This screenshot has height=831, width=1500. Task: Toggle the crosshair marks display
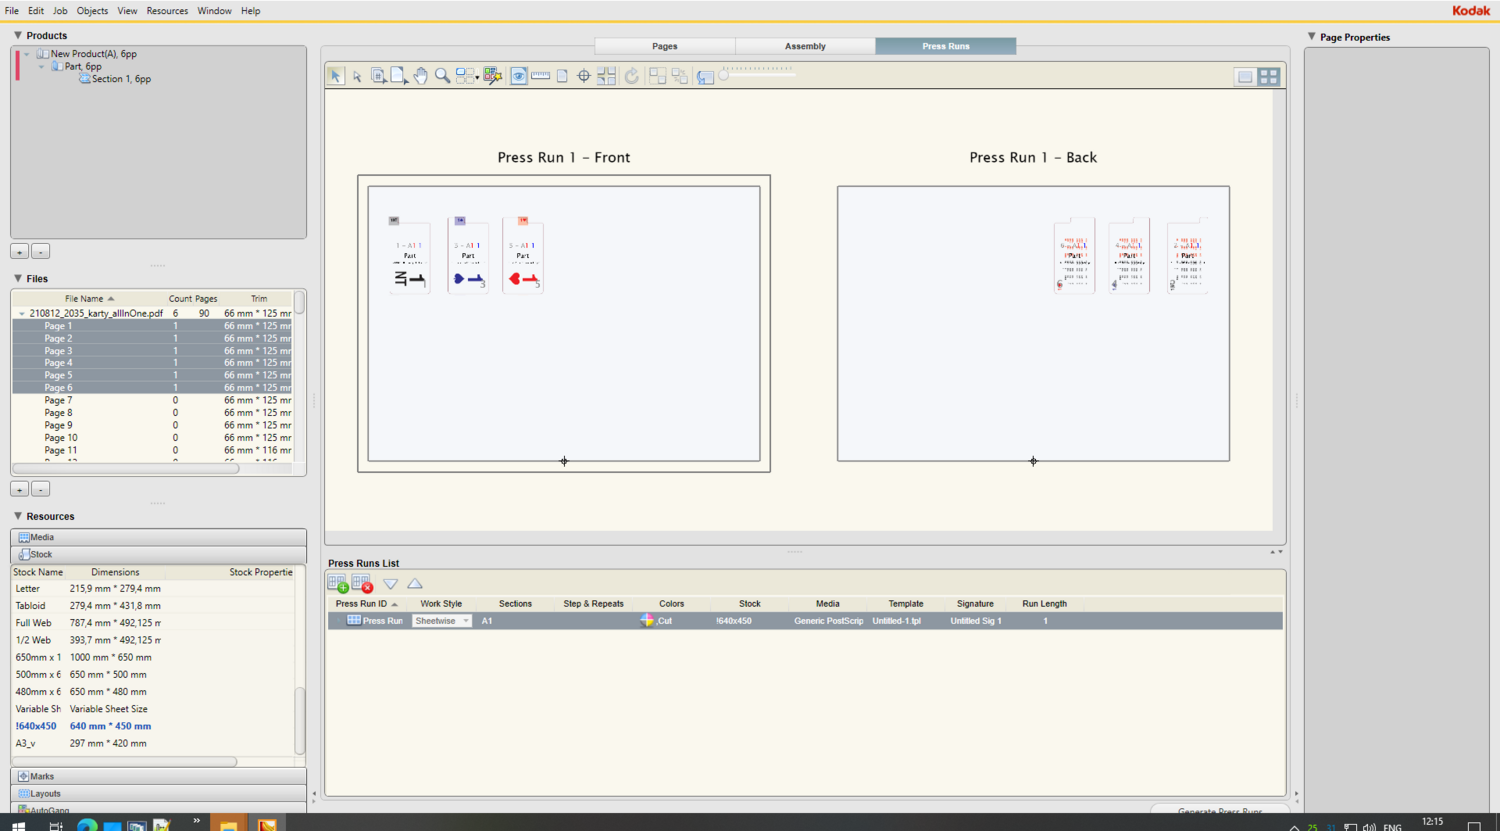coord(584,76)
